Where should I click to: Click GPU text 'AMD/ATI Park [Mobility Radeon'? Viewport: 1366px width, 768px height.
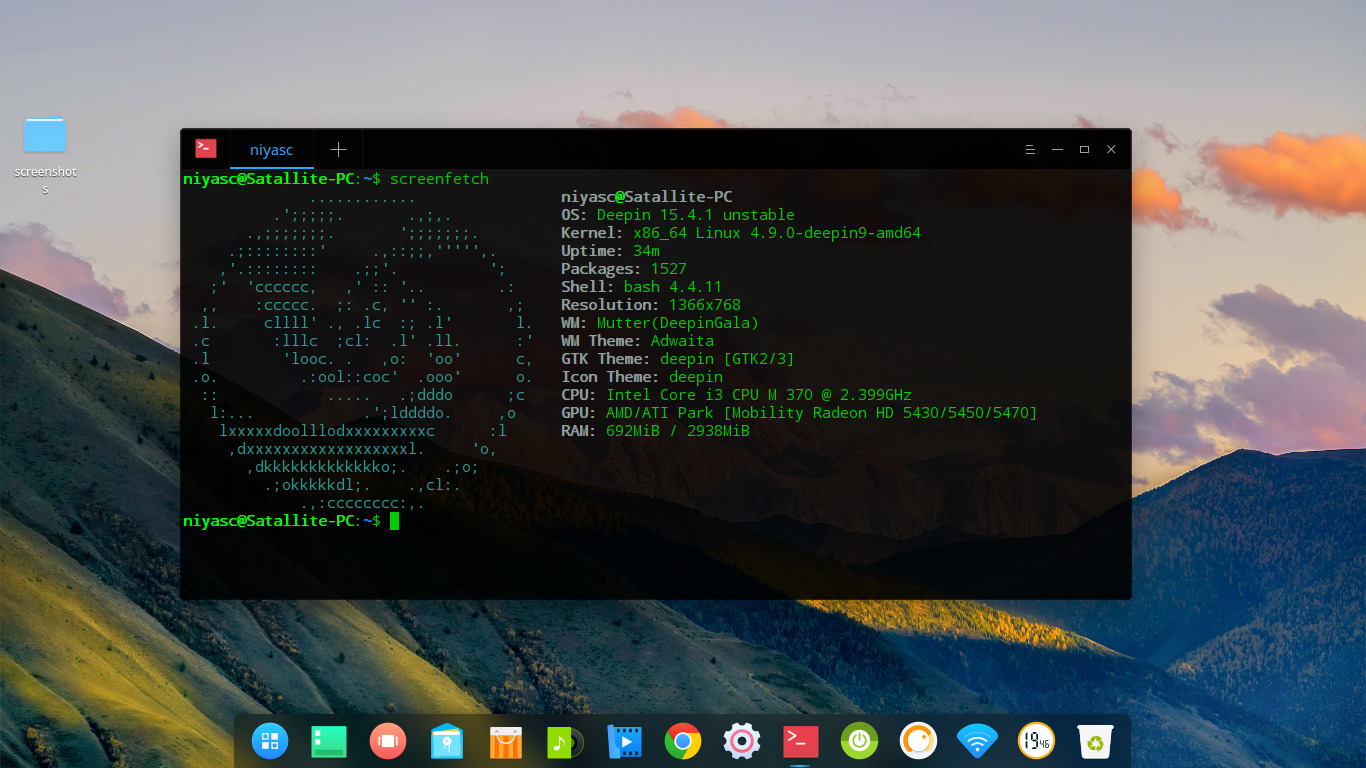point(736,413)
